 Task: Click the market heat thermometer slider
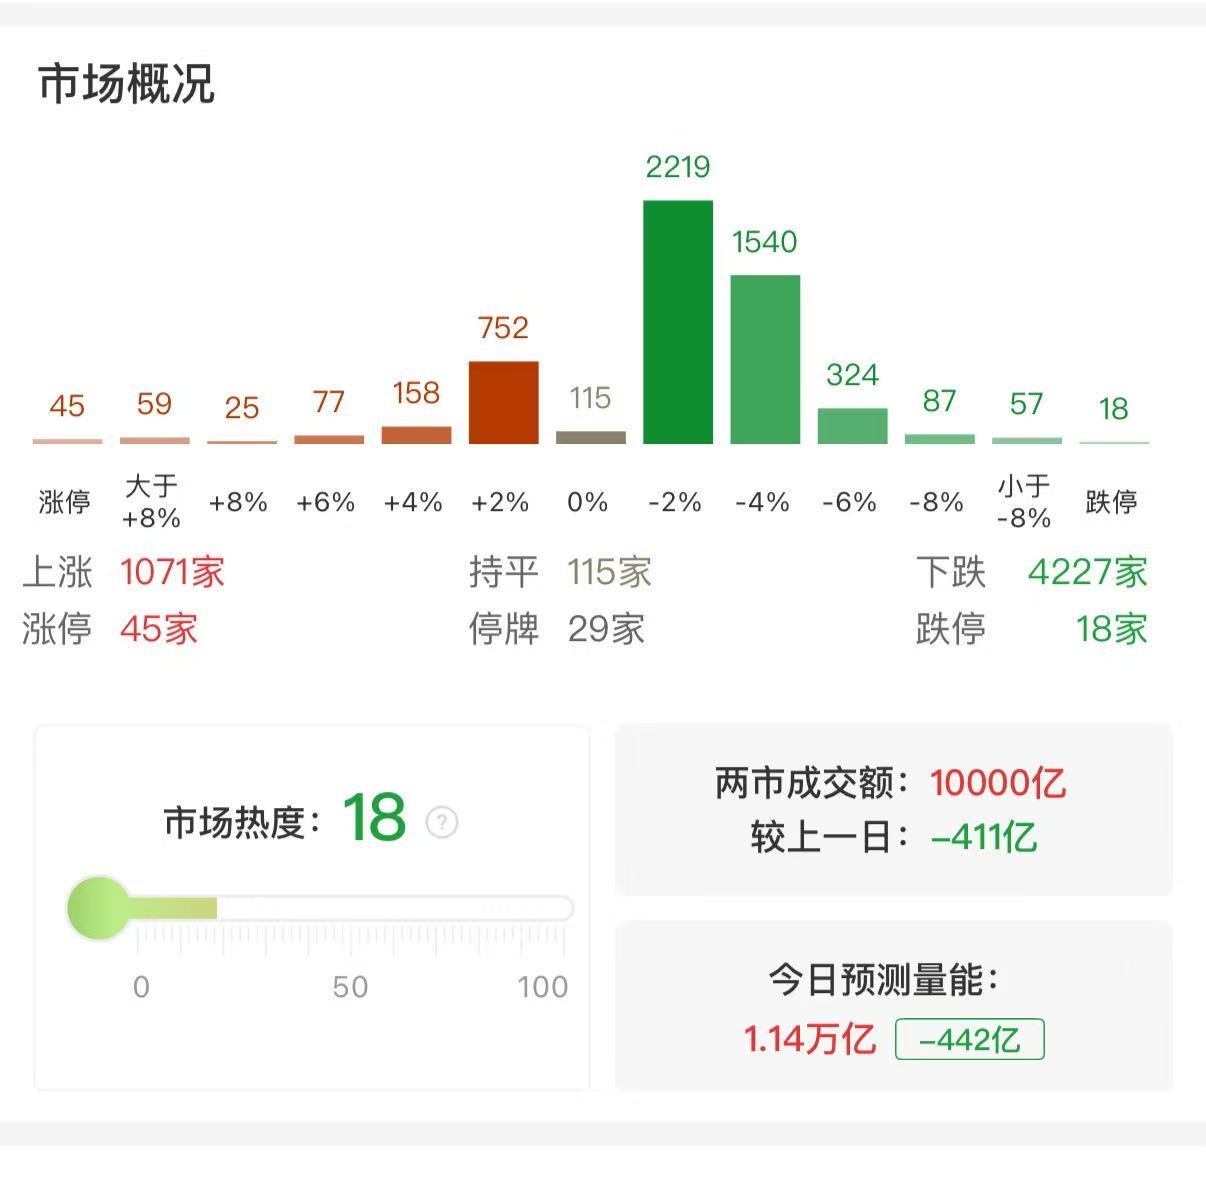320,908
